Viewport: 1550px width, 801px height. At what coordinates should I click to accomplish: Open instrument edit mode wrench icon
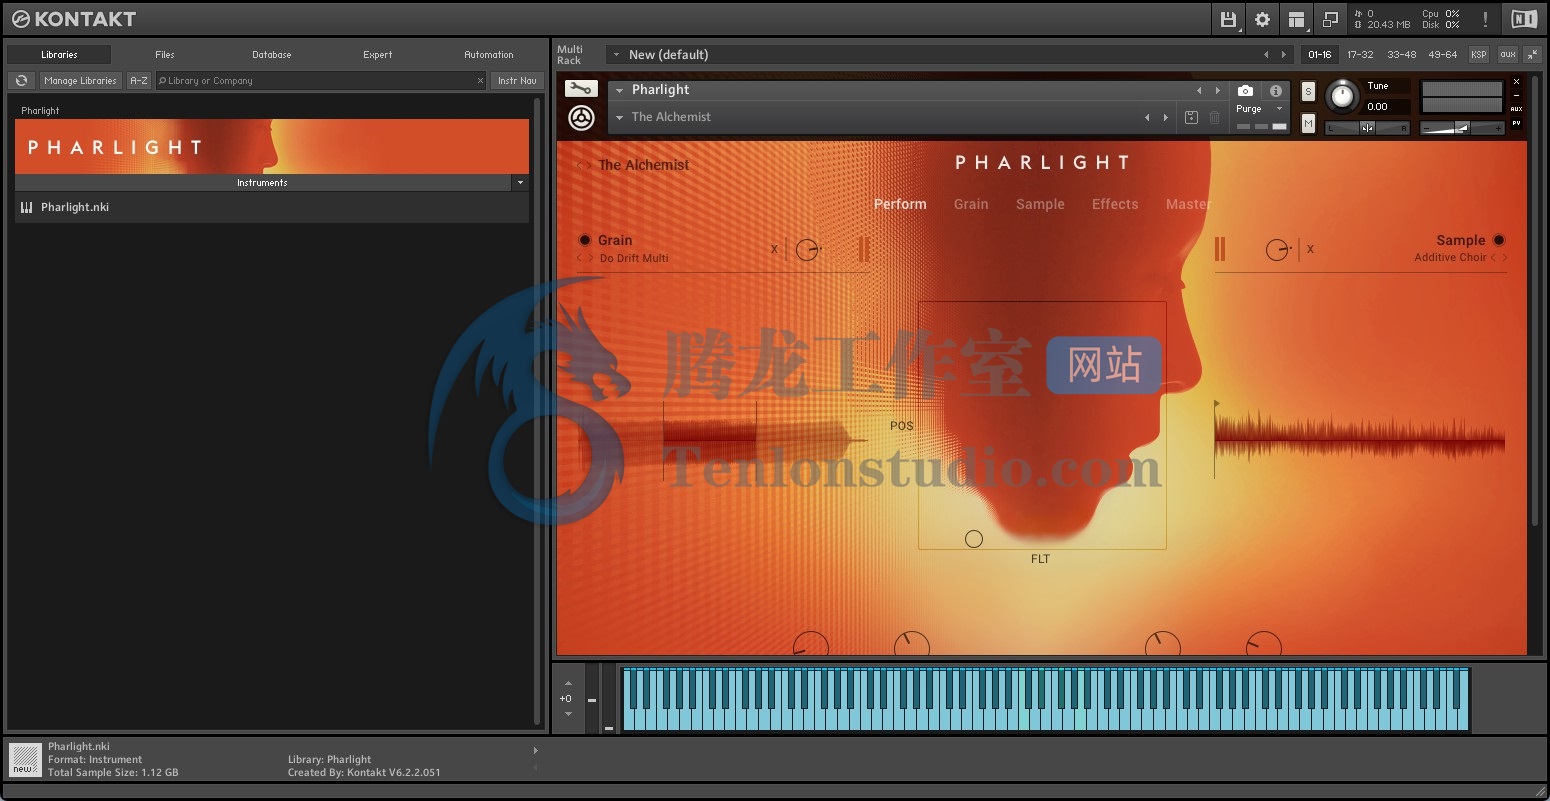pos(581,89)
